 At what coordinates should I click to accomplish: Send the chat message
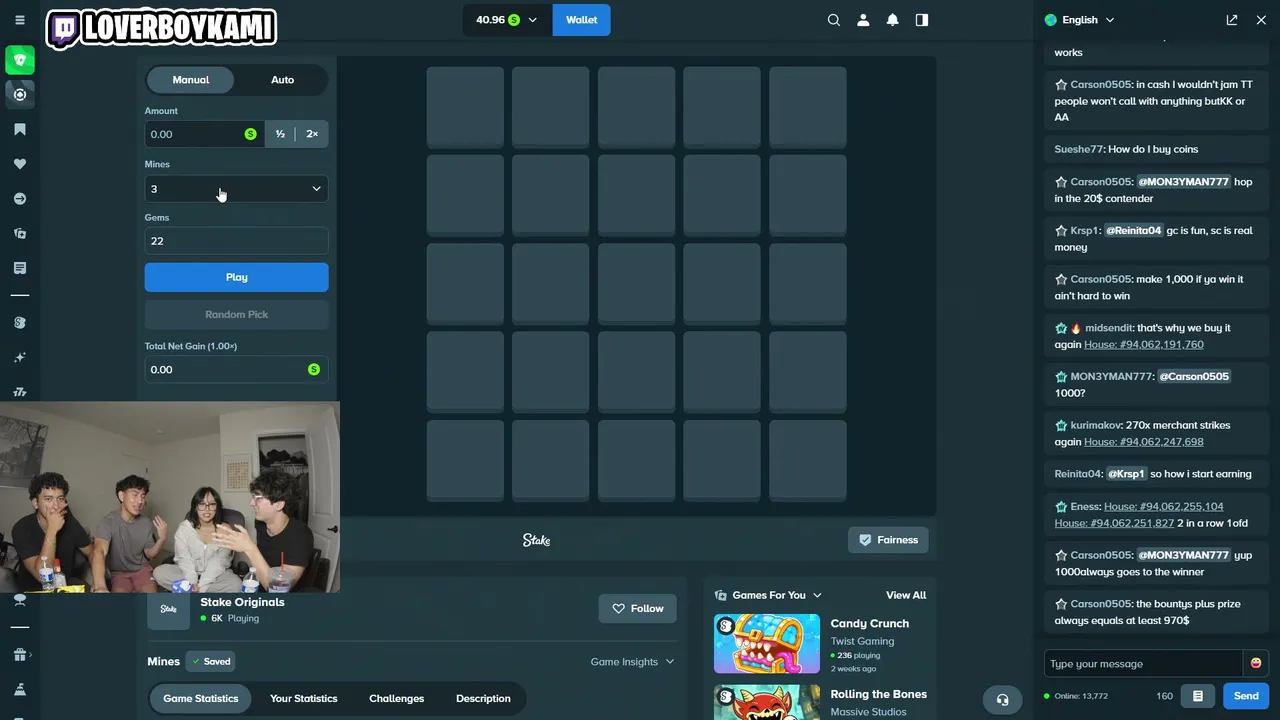coord(1246,696)
